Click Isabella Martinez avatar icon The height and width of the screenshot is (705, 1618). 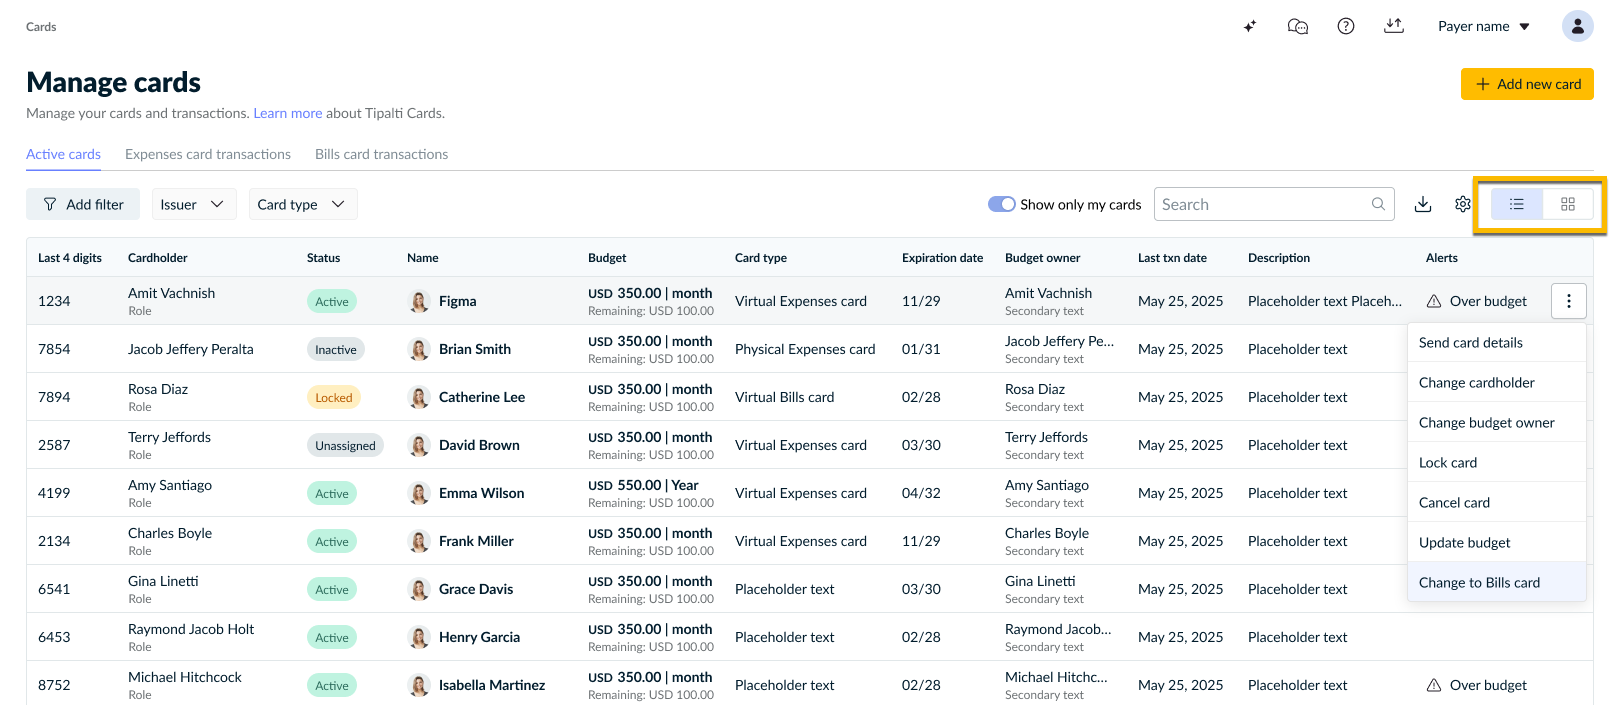pos(419,685)
